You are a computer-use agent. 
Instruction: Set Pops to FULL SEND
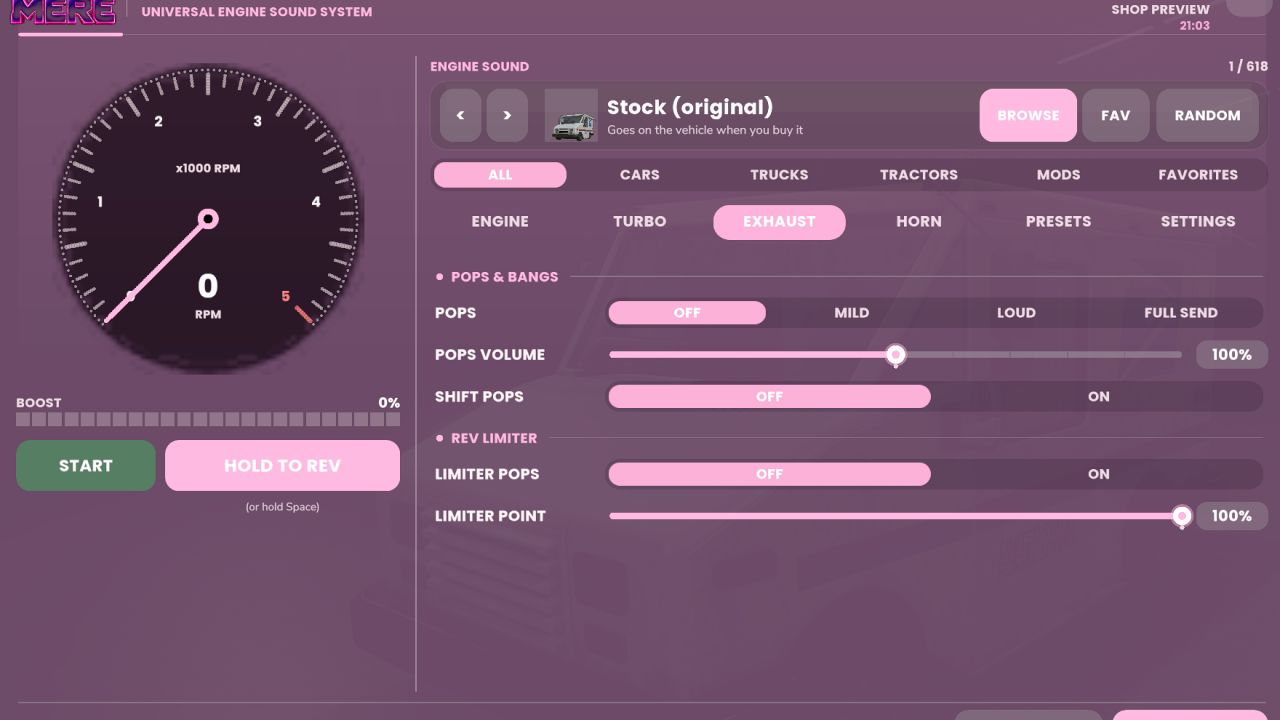click(x=1181, y=313)
